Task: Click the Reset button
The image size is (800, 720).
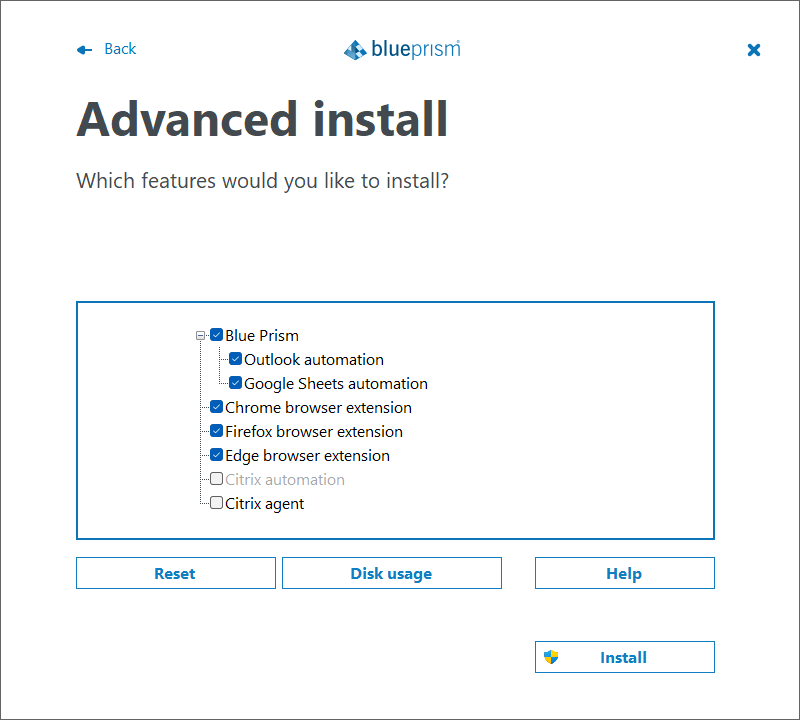Action: [x=176, y=573]
